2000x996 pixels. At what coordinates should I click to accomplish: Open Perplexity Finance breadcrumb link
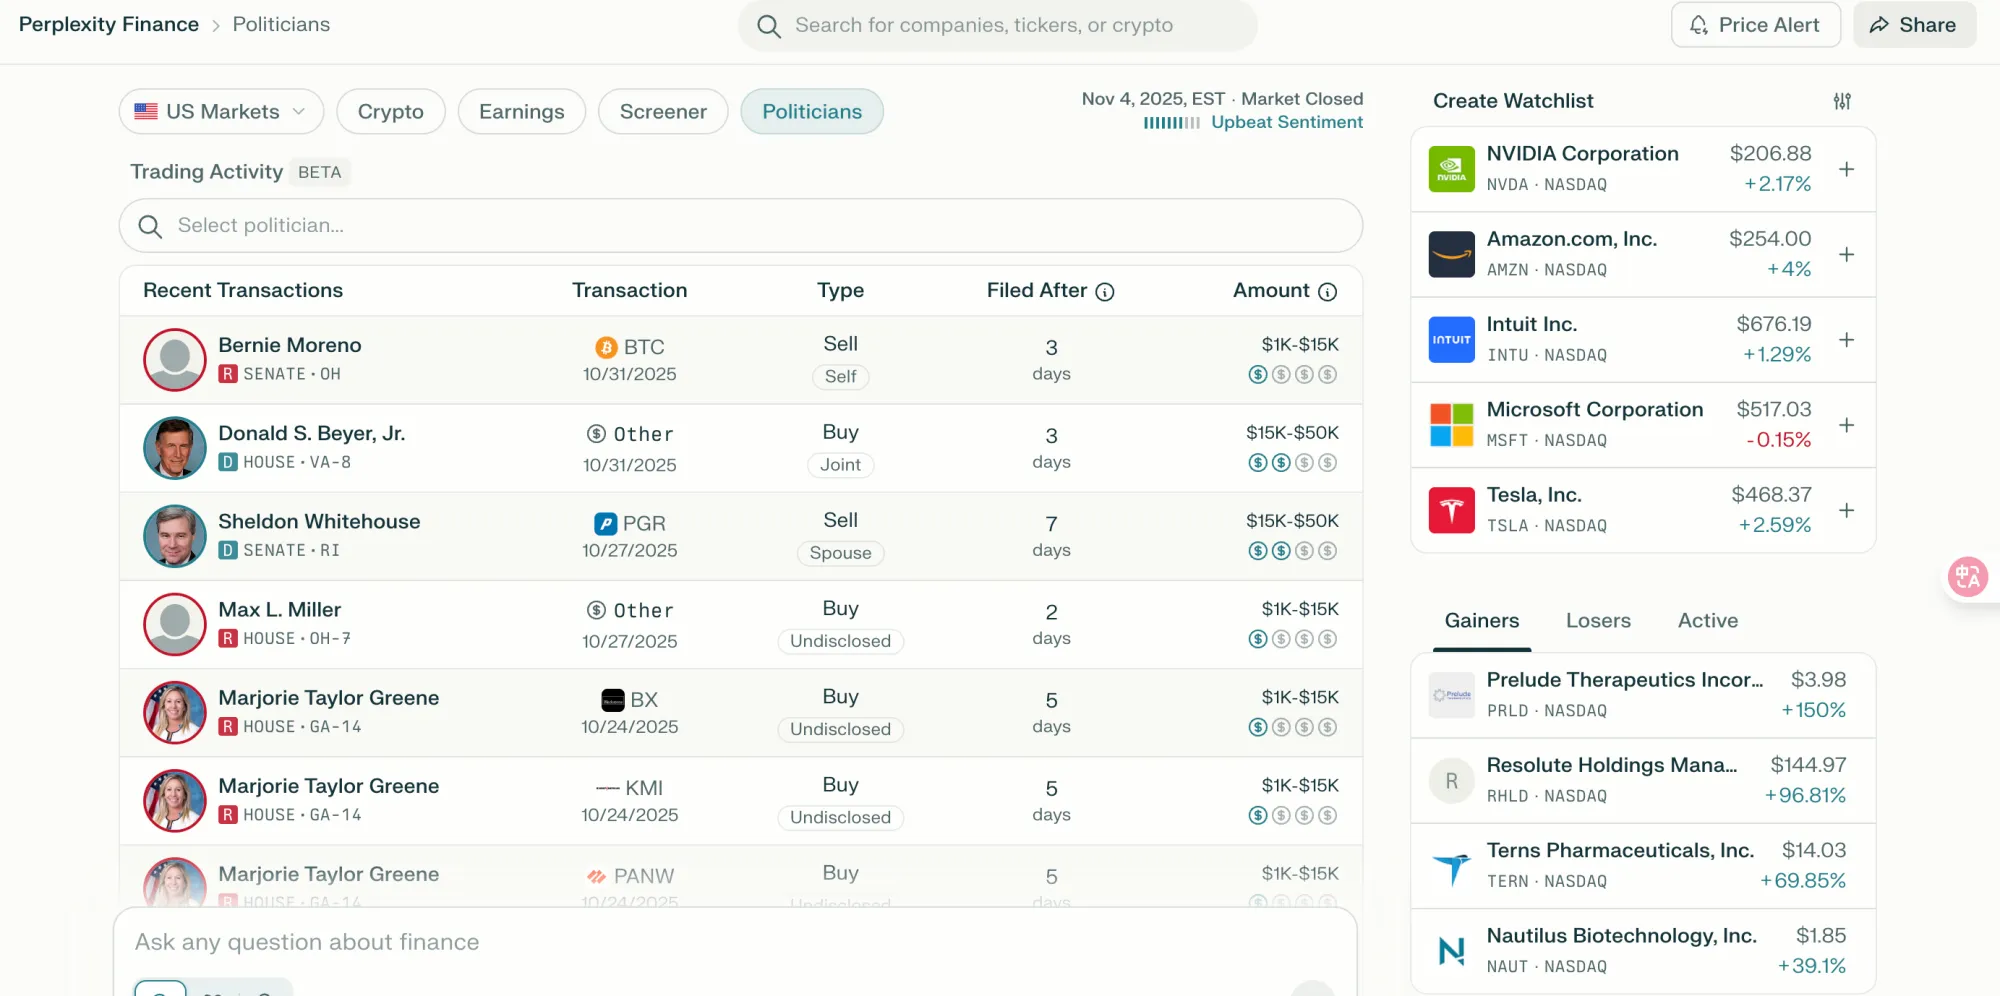[x=109, y=25]
